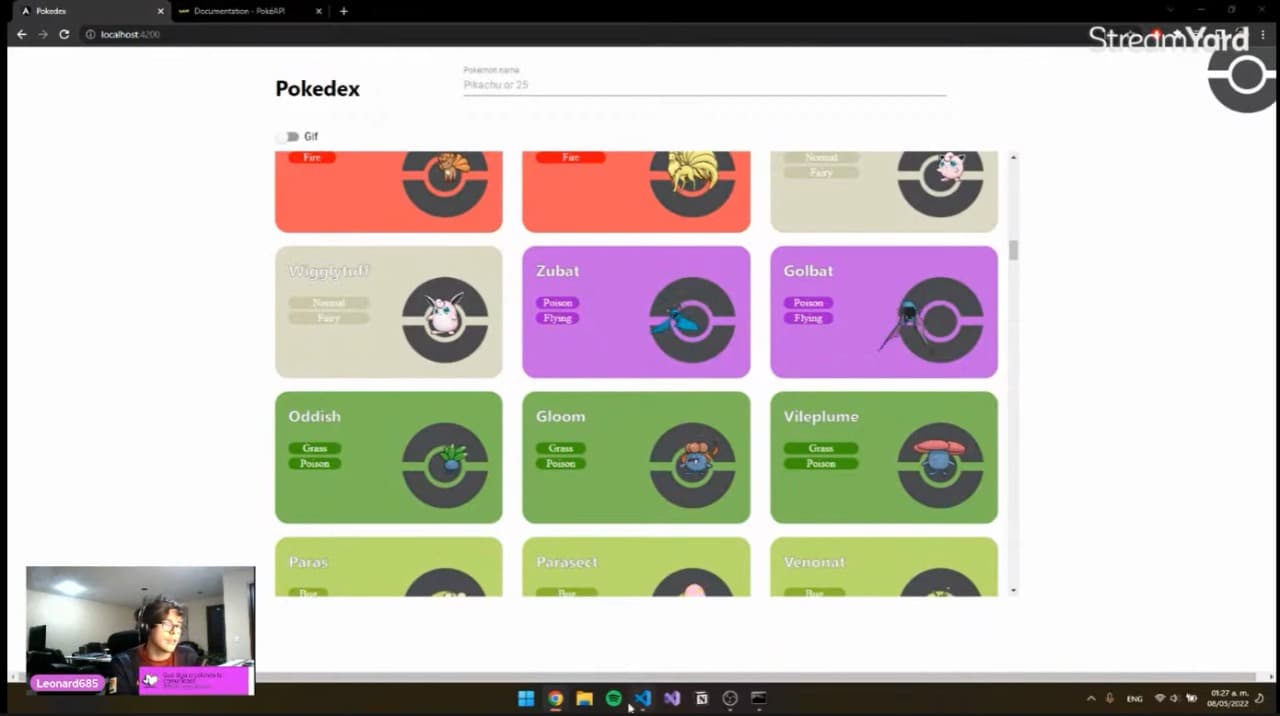Open Chrome from the taskbar

click(x=555, y=699)
